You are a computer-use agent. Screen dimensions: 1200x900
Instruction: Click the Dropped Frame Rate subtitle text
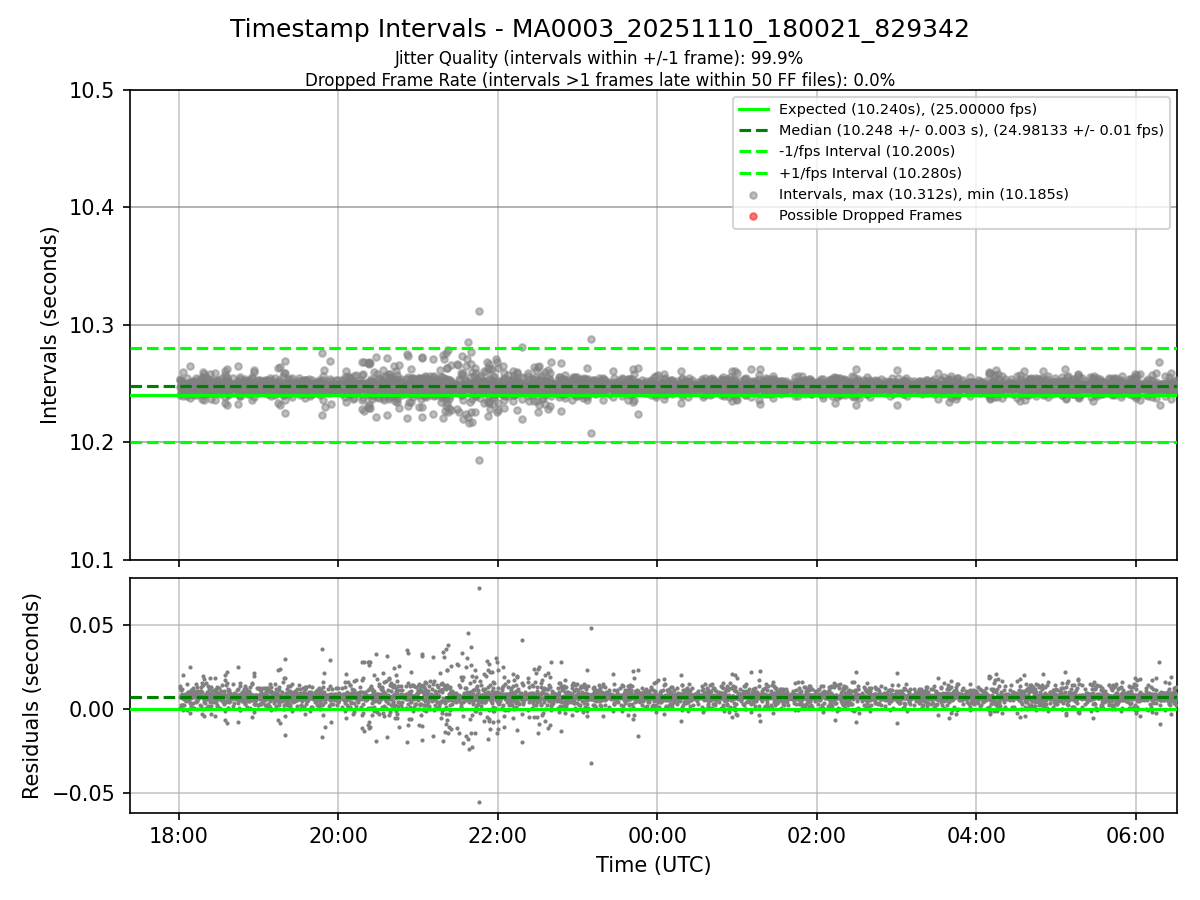pyautogui.click(x=600, y=79)
